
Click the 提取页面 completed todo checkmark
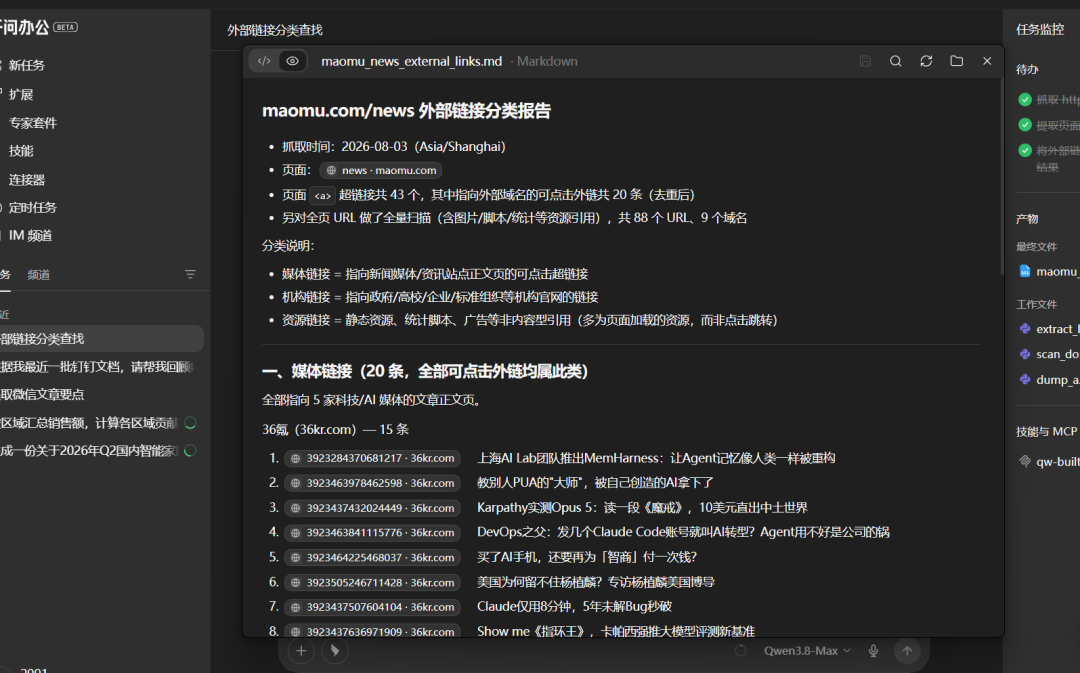click(x=1025, y=125)
